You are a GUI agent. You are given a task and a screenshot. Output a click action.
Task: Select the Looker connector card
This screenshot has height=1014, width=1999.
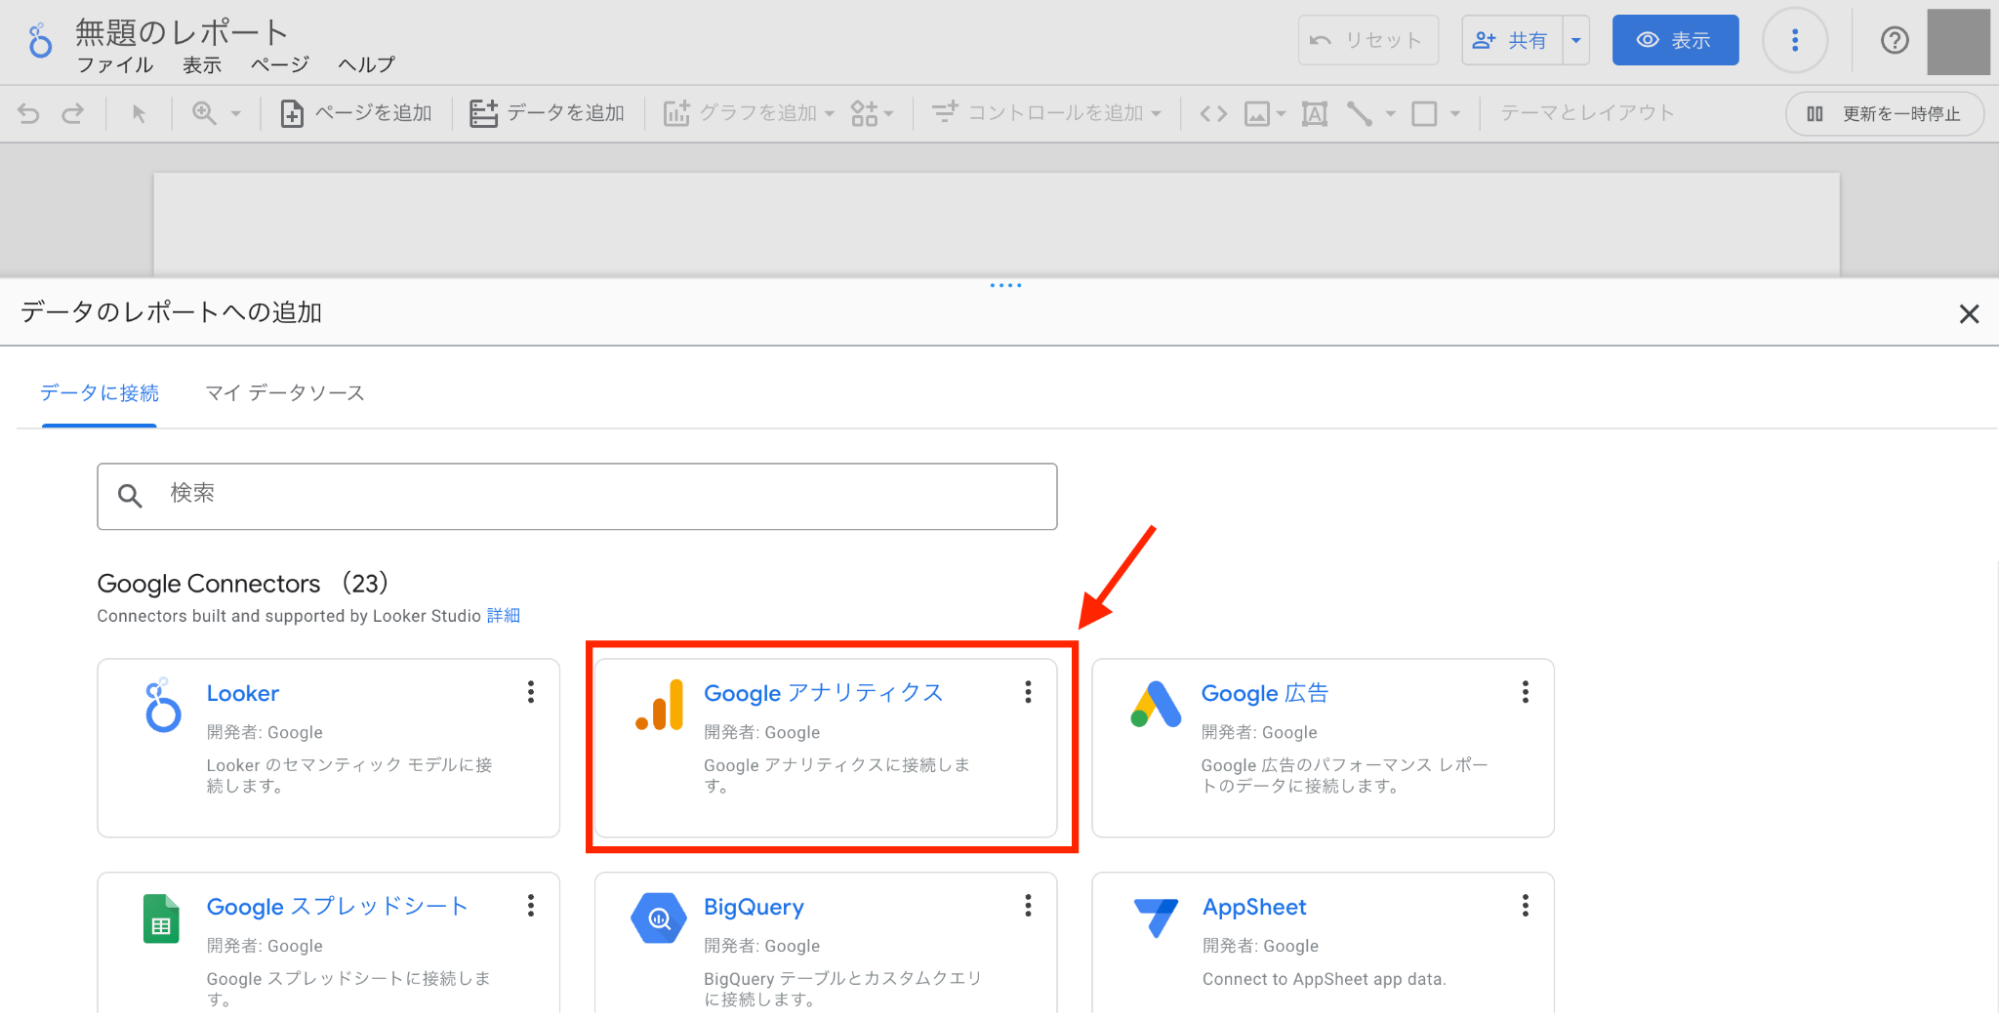328,748
